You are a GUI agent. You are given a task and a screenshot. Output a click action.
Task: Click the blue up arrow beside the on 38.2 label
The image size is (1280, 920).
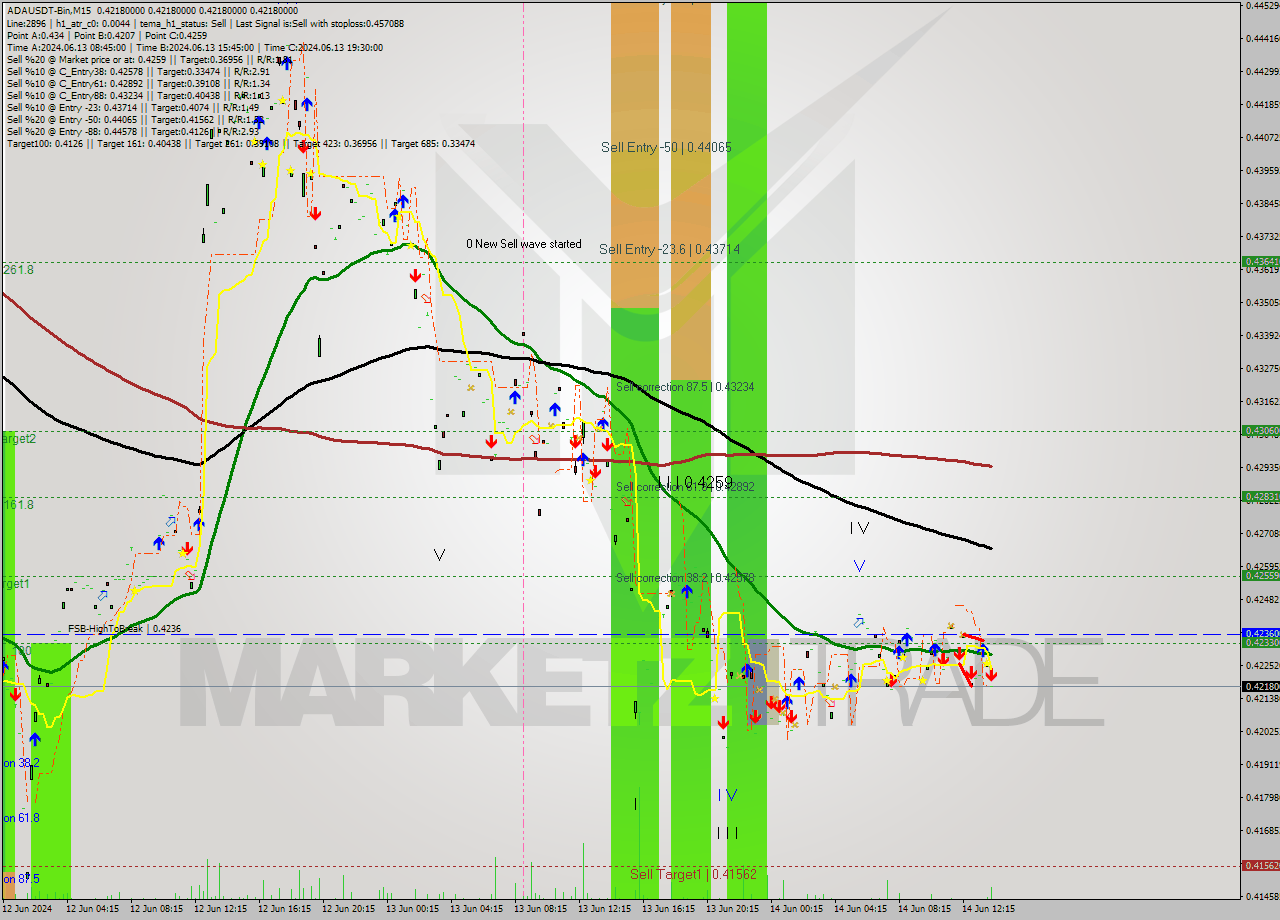[x=35, y=738]
